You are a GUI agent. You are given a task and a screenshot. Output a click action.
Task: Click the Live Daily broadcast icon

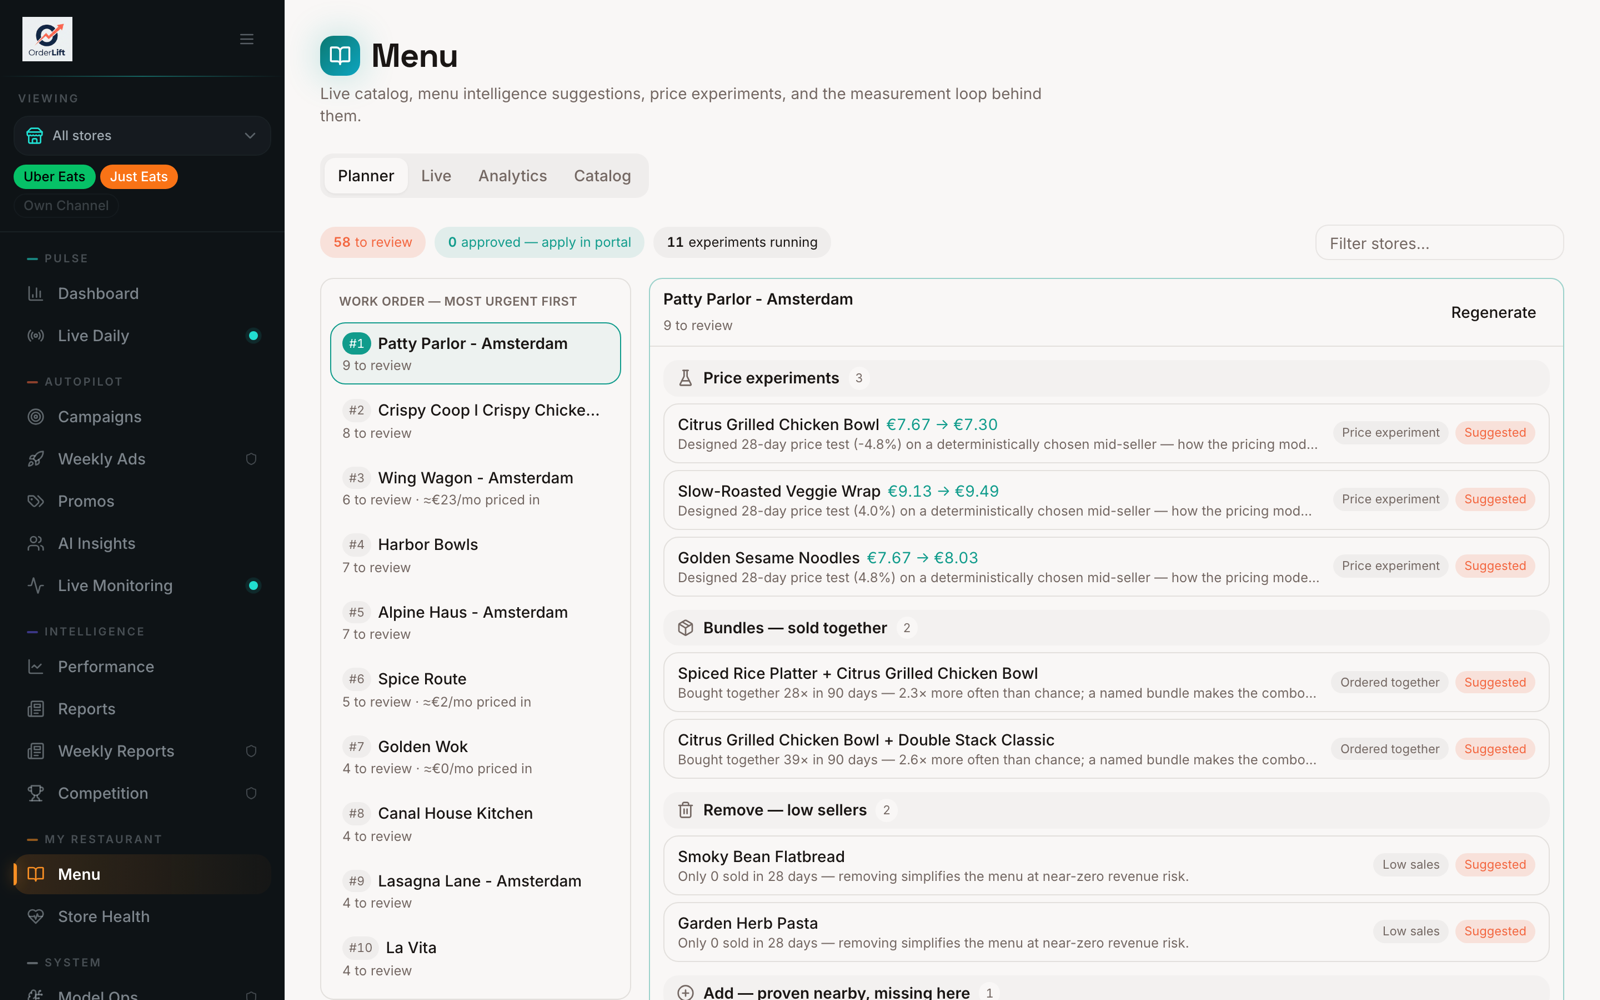coord(36,336)
